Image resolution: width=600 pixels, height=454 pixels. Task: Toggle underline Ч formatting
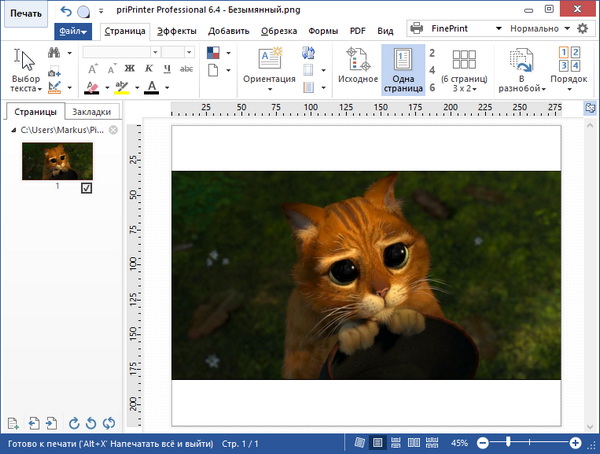(167, 69)
